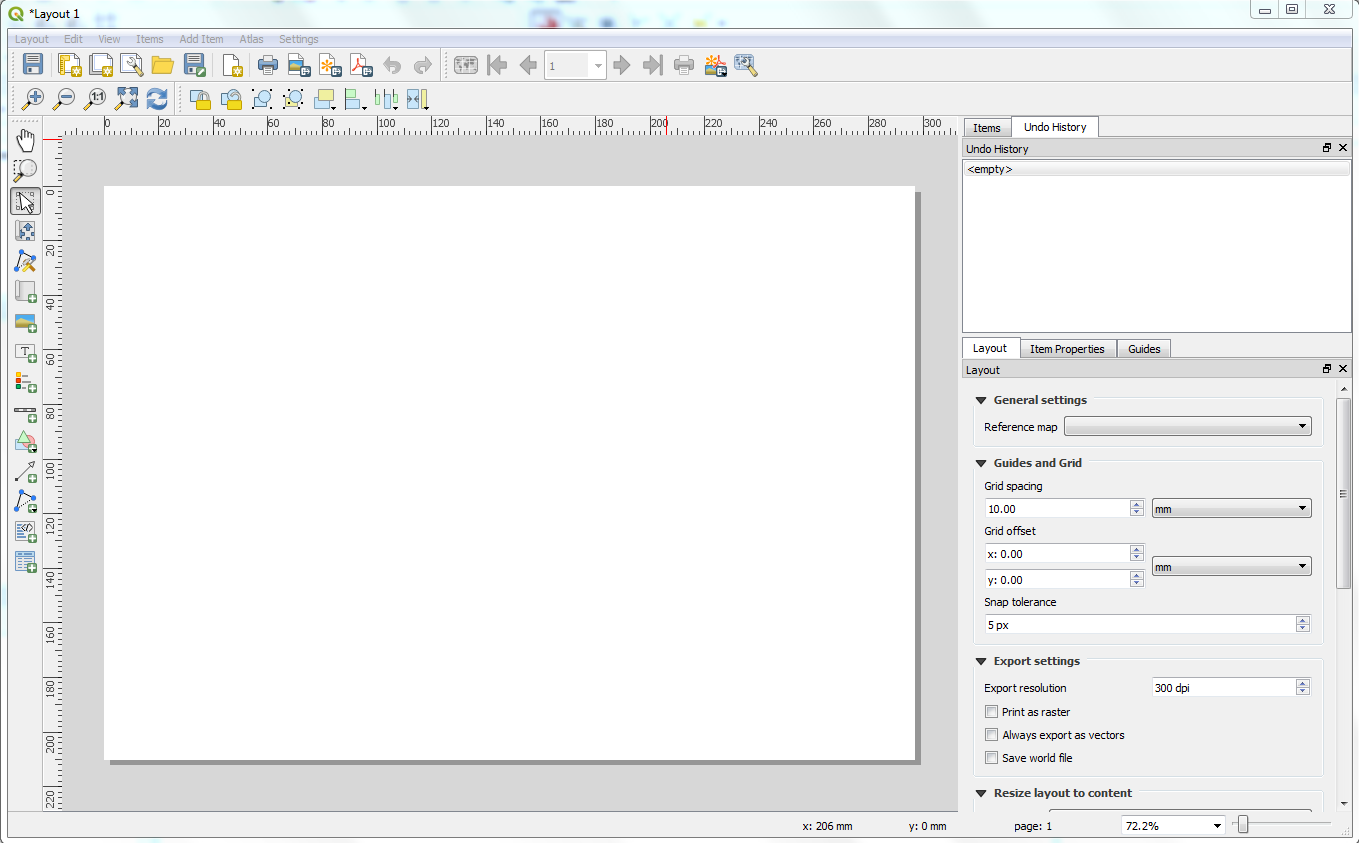Collapse the Export settings section
The width and height of the screenshot is (1359, 843).
click(981, 661)
